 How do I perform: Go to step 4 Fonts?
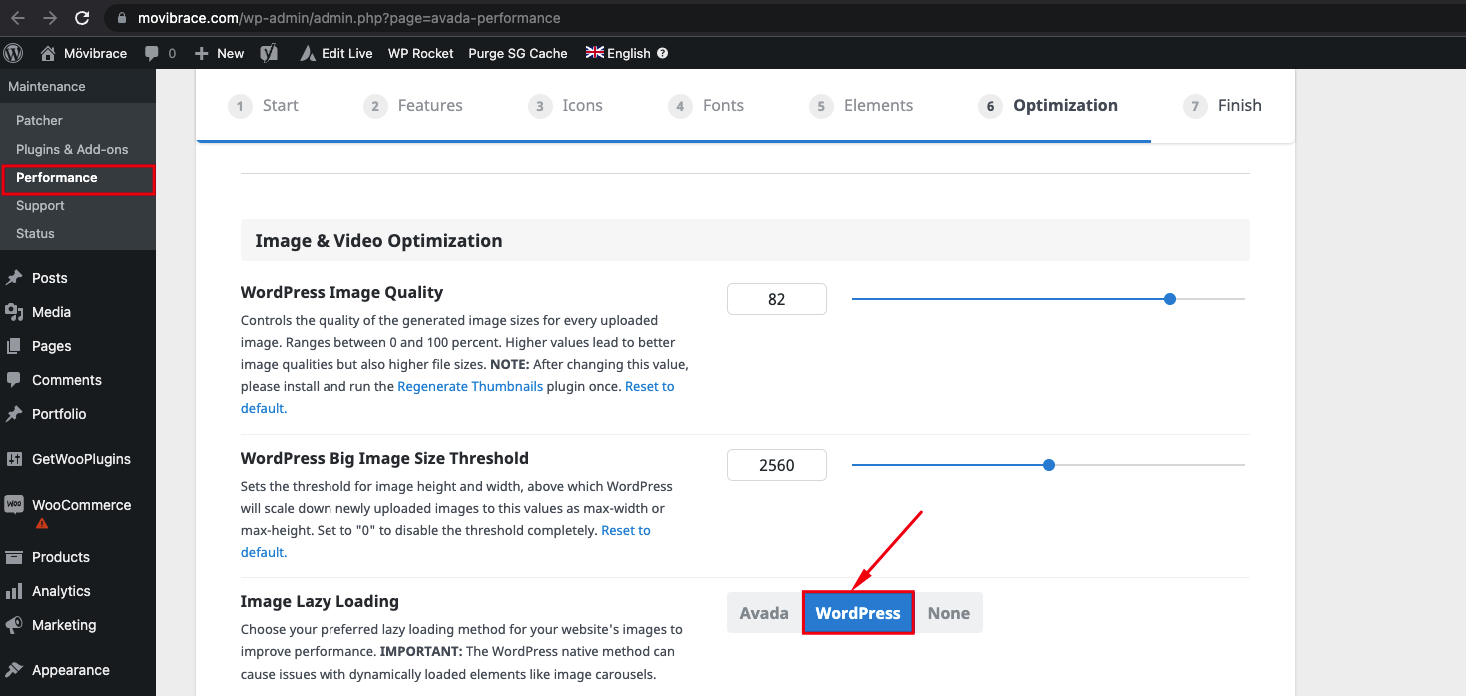706,106
